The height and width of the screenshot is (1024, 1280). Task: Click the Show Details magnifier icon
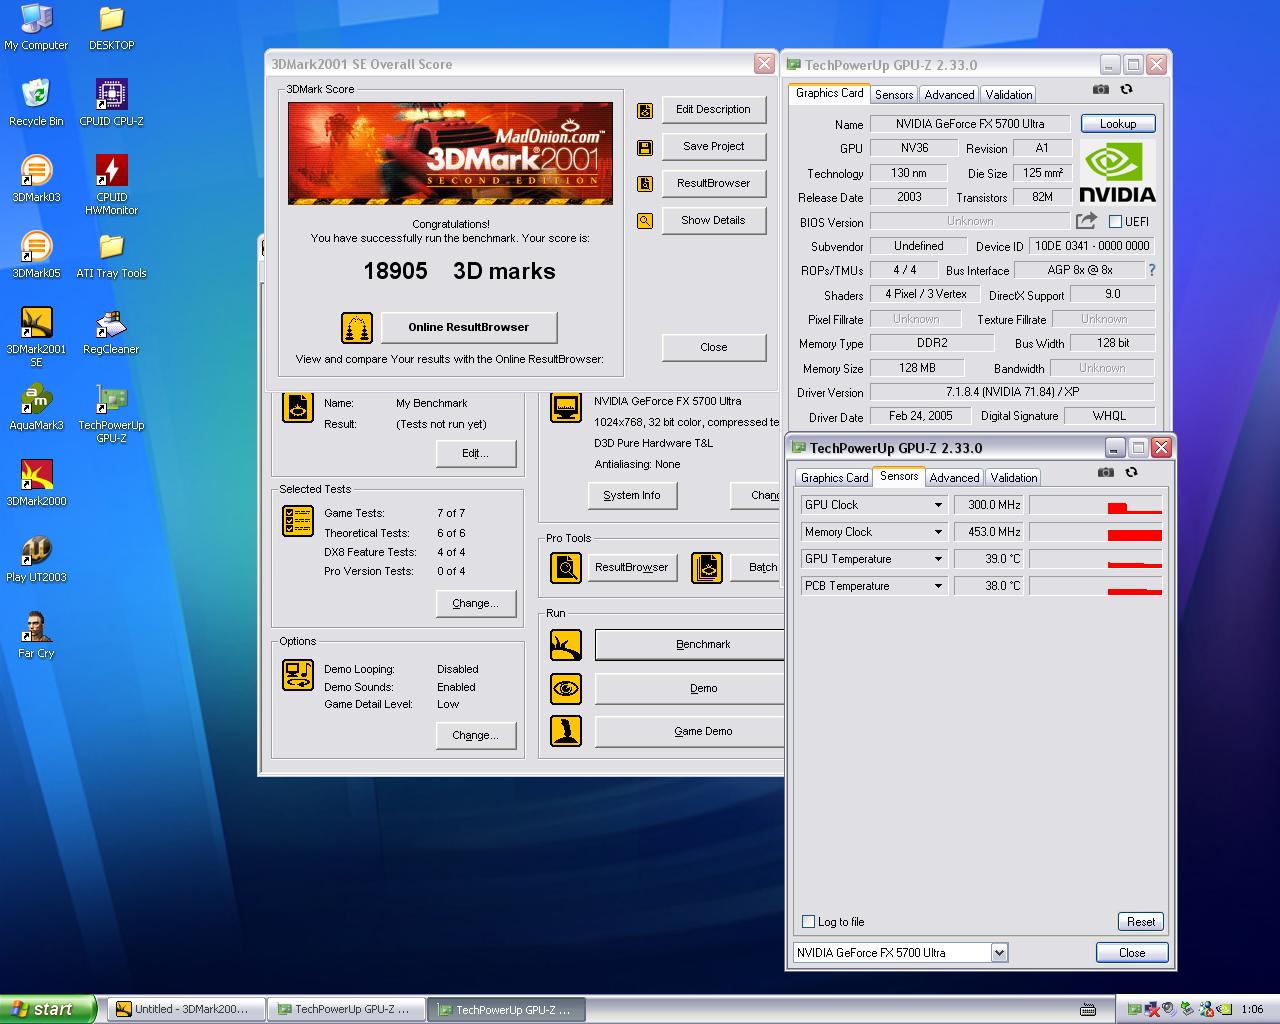coord(645,221)
